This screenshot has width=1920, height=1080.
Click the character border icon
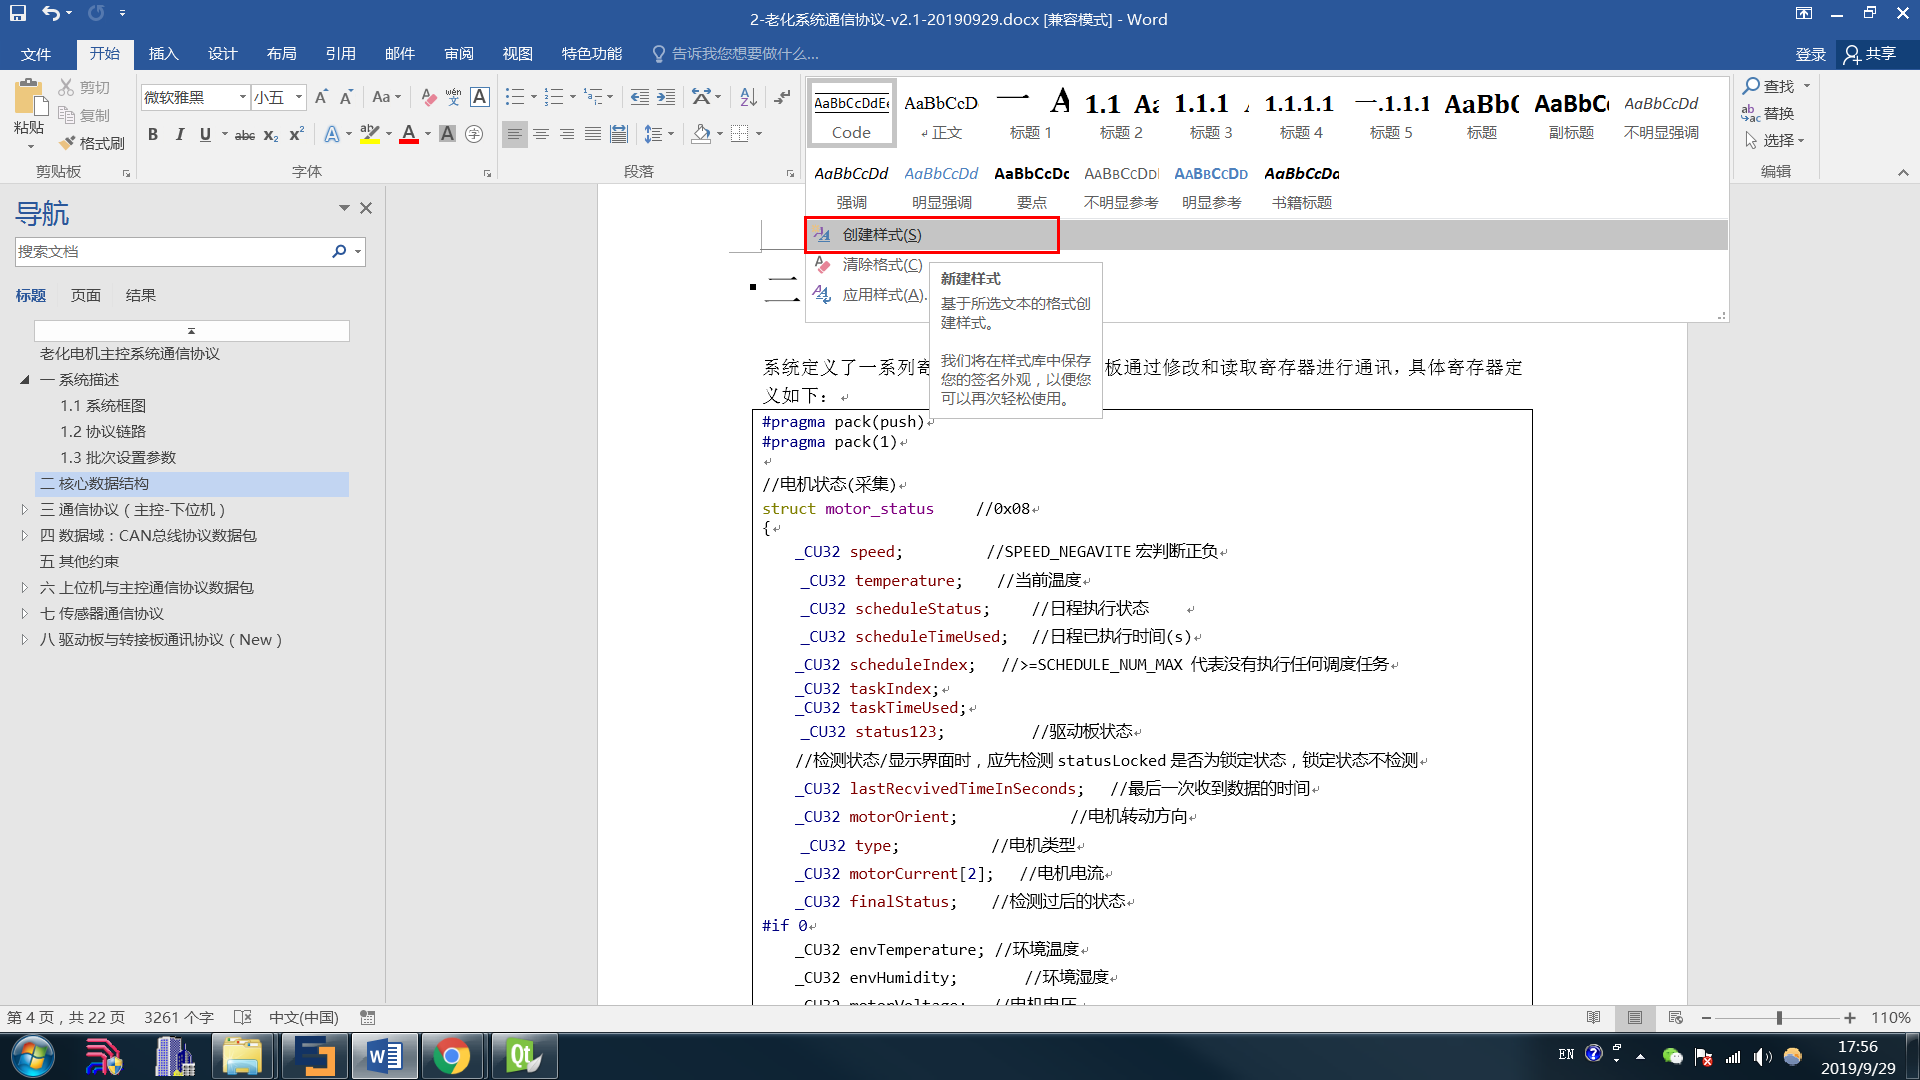480,97
